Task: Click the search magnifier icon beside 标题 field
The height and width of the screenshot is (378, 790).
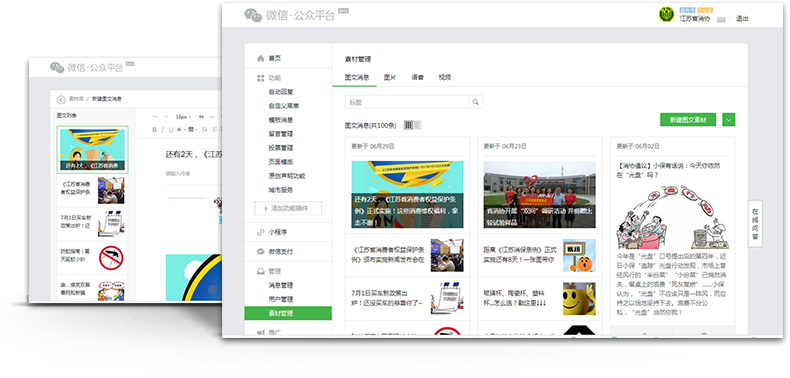Action: (475, 102)
